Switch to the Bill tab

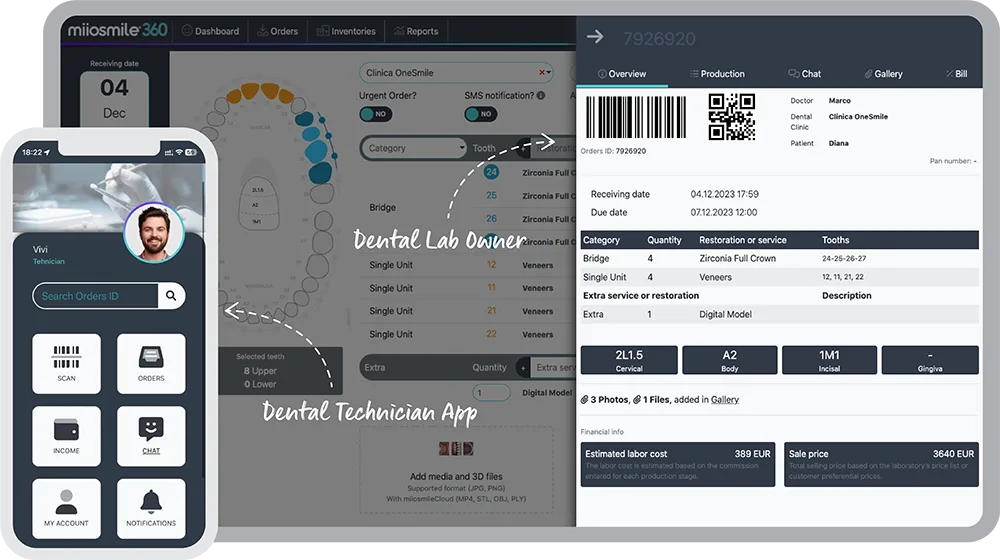tap(955, 74)
